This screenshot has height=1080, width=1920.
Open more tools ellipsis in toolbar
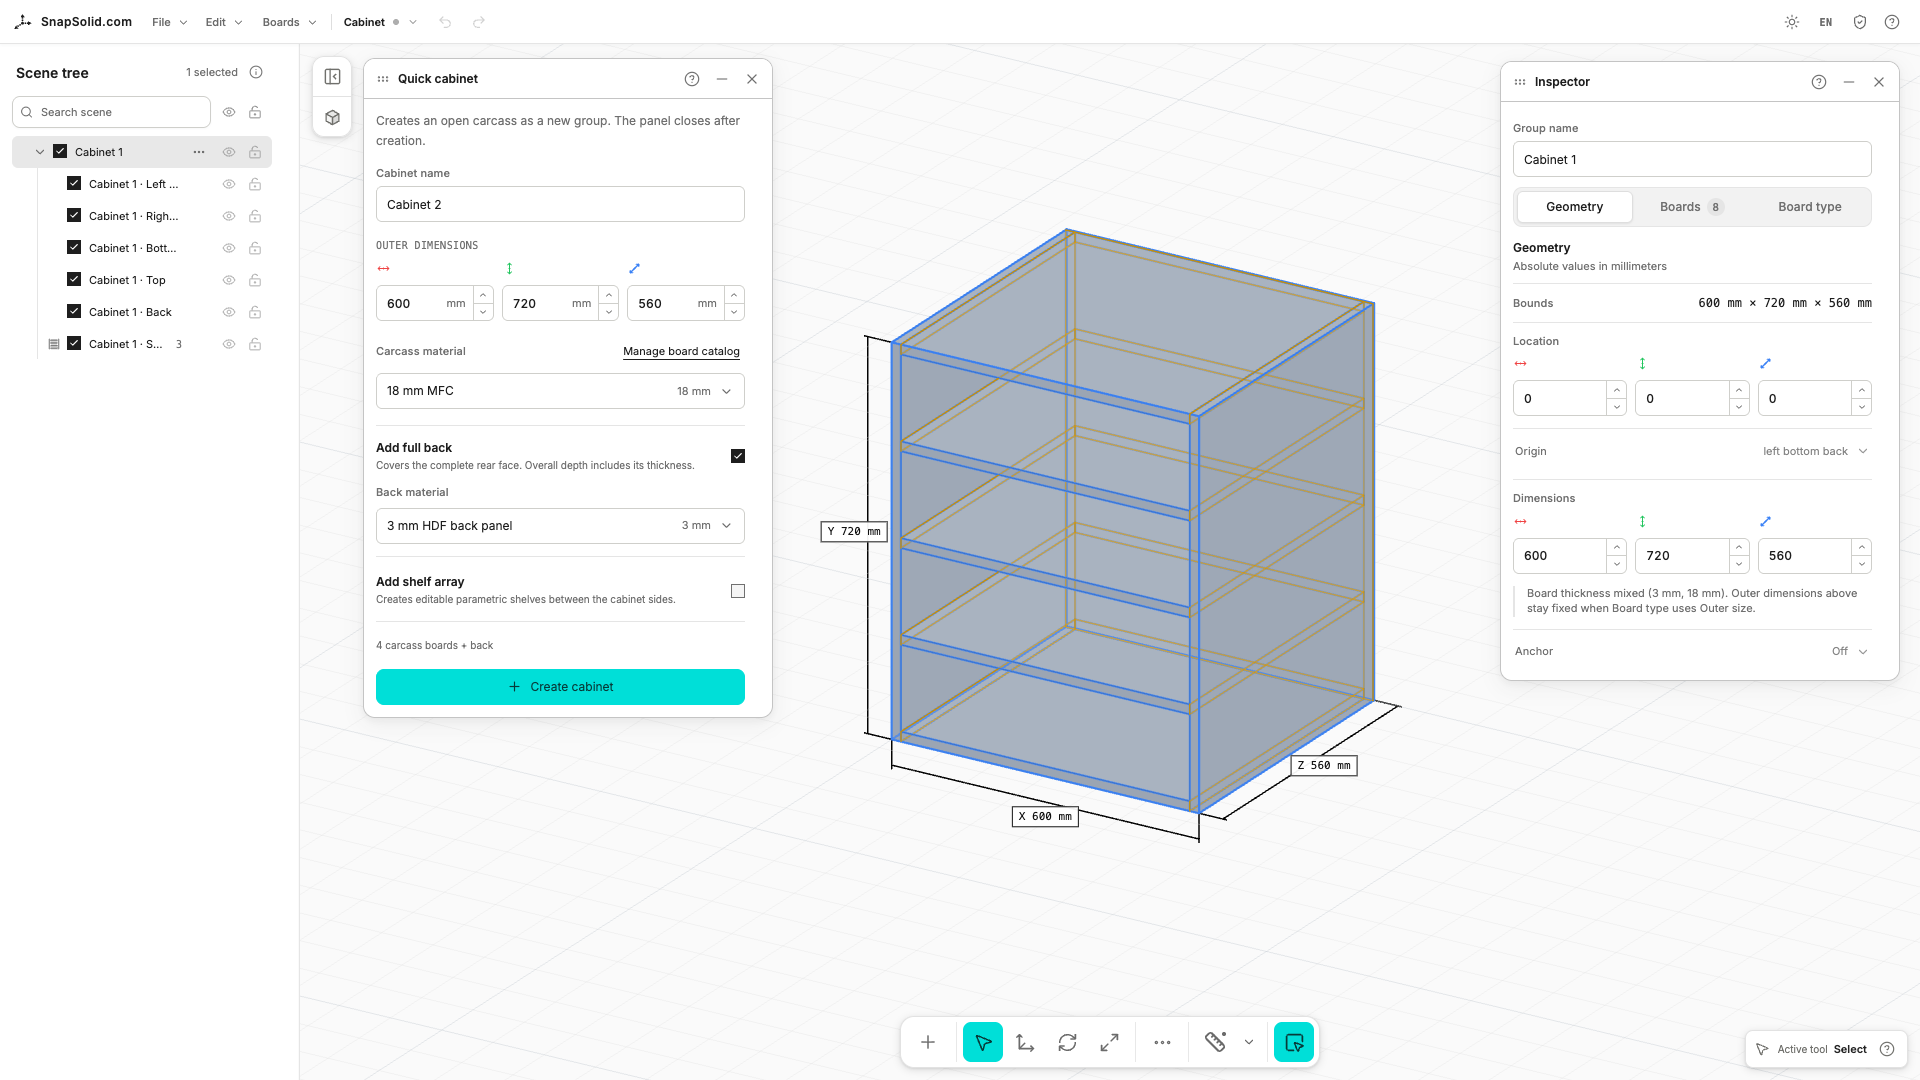point(1162,1043)
